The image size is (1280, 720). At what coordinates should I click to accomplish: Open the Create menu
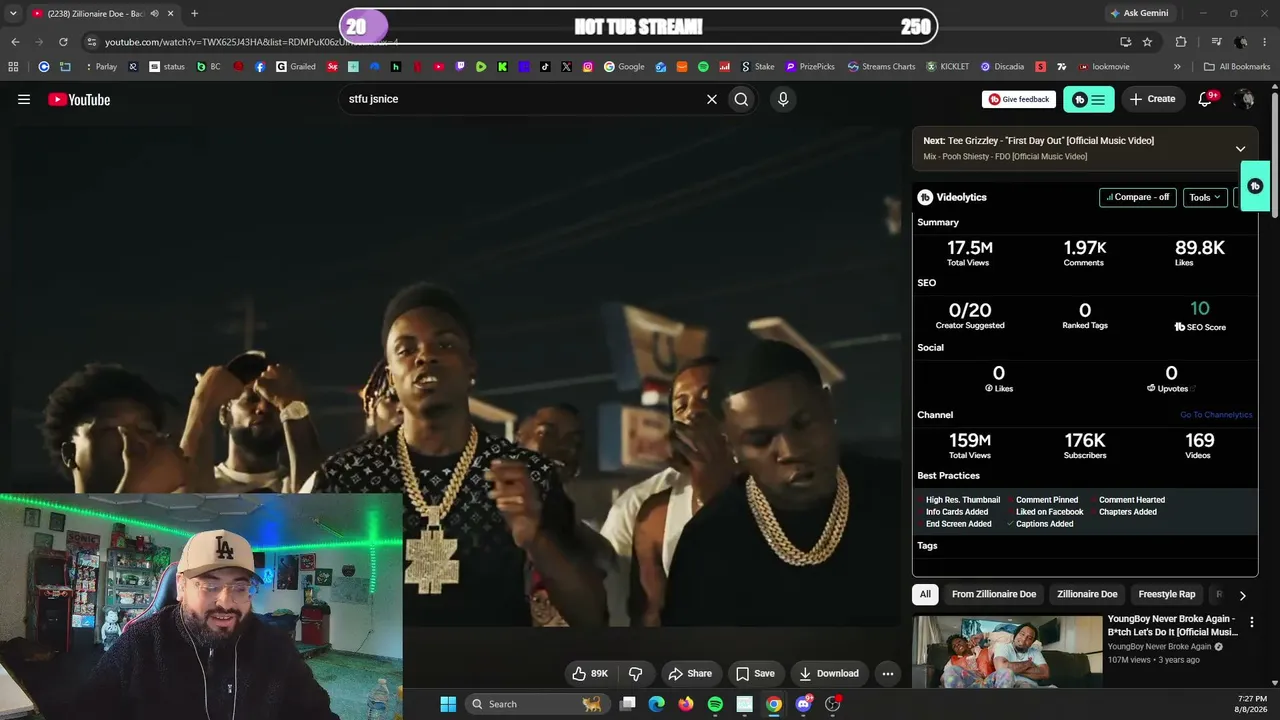[1152, 99]
